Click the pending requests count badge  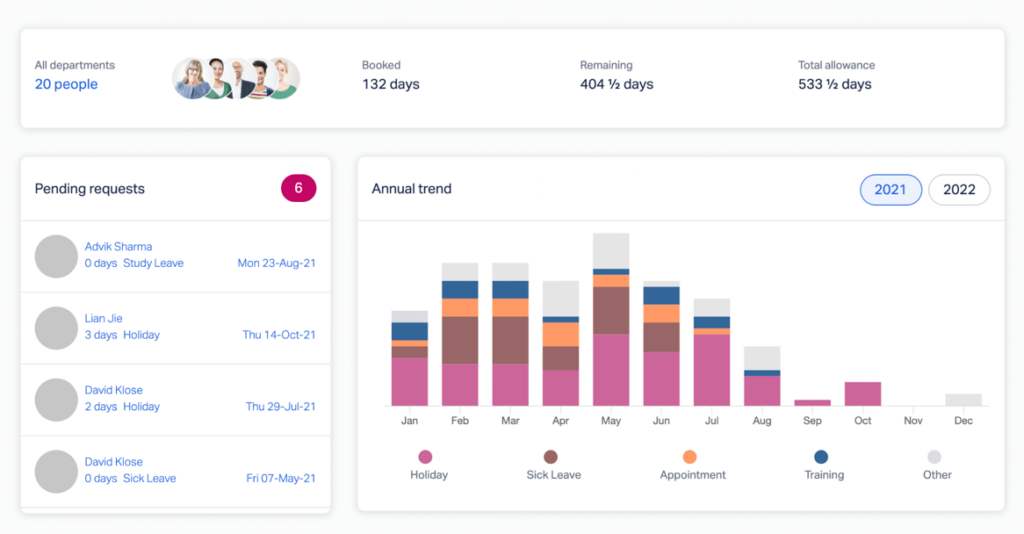coord(298,188)
